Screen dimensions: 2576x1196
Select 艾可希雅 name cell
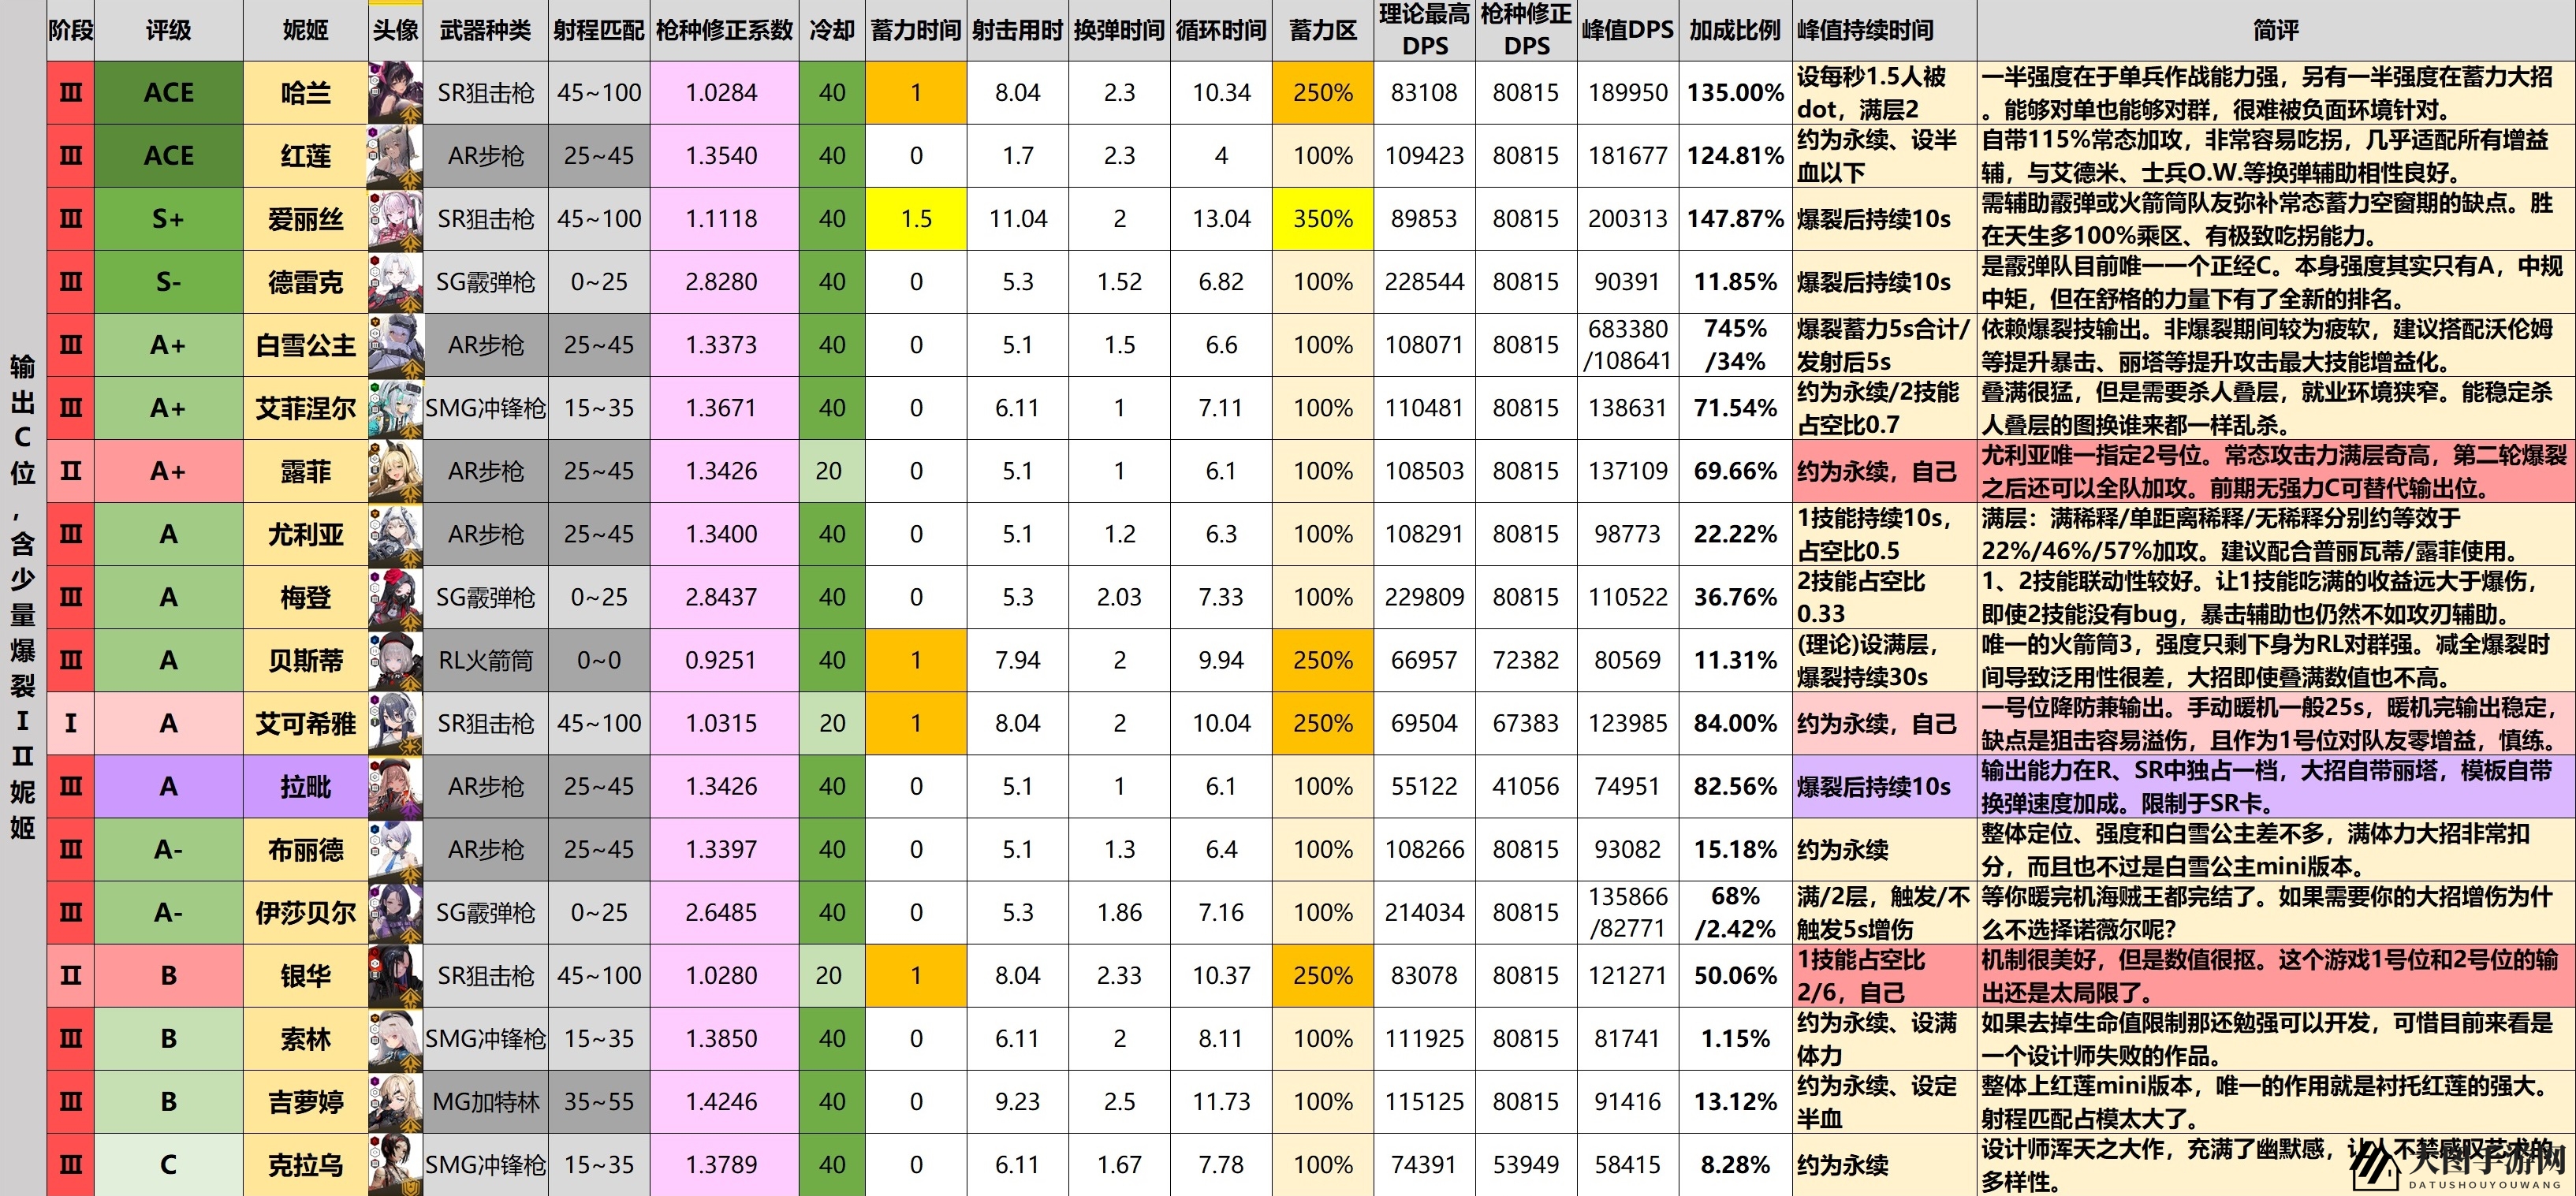coord(305,724)
